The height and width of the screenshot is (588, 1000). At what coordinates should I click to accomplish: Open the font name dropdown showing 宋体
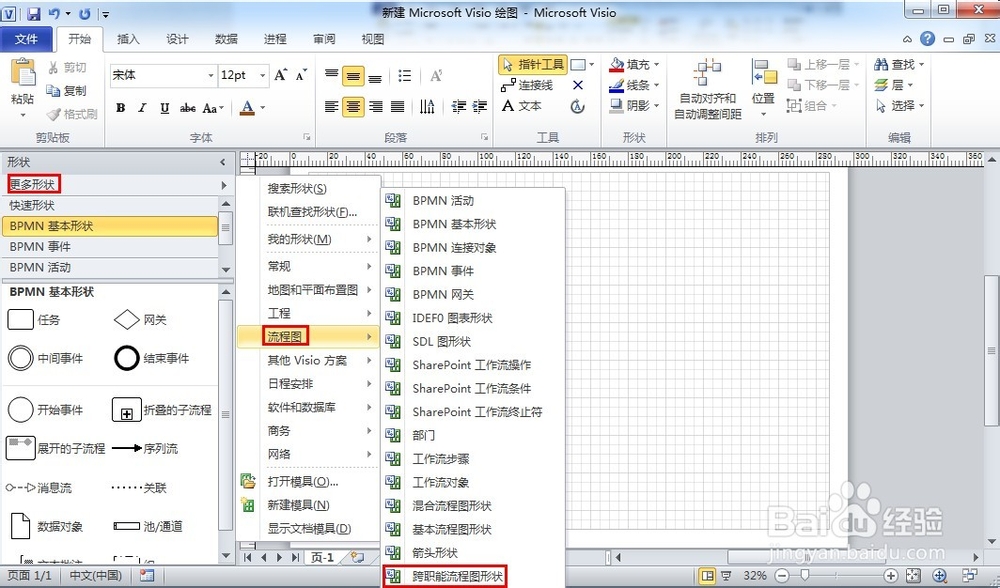tap(210, 75)
